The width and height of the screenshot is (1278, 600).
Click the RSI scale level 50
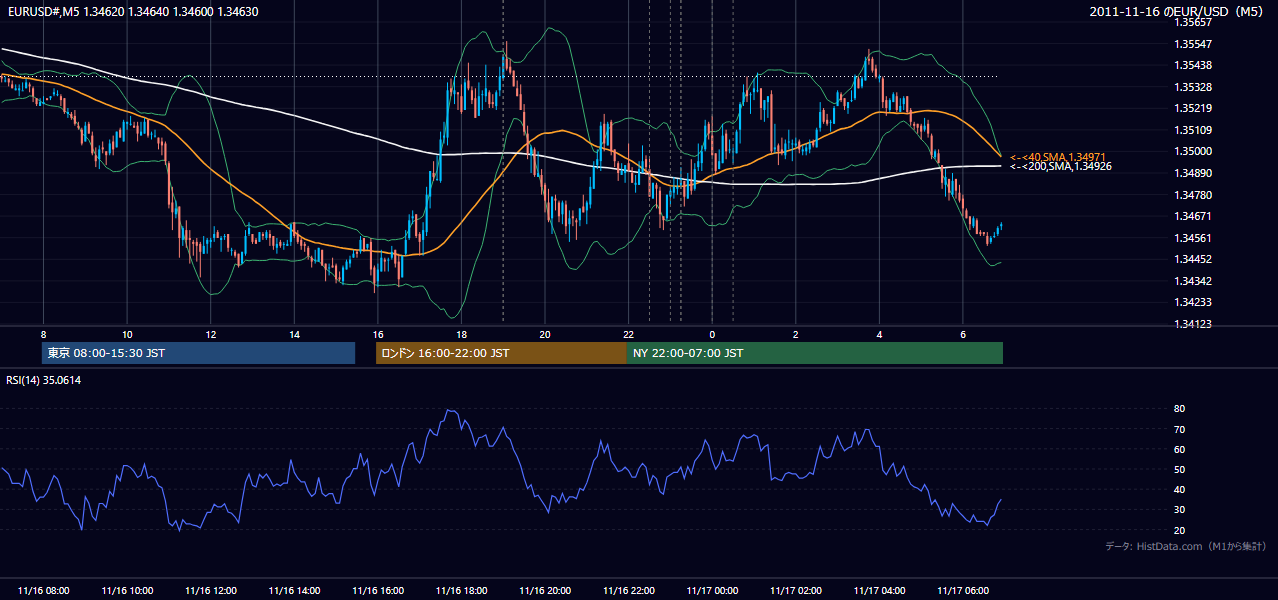(1179, 470)
